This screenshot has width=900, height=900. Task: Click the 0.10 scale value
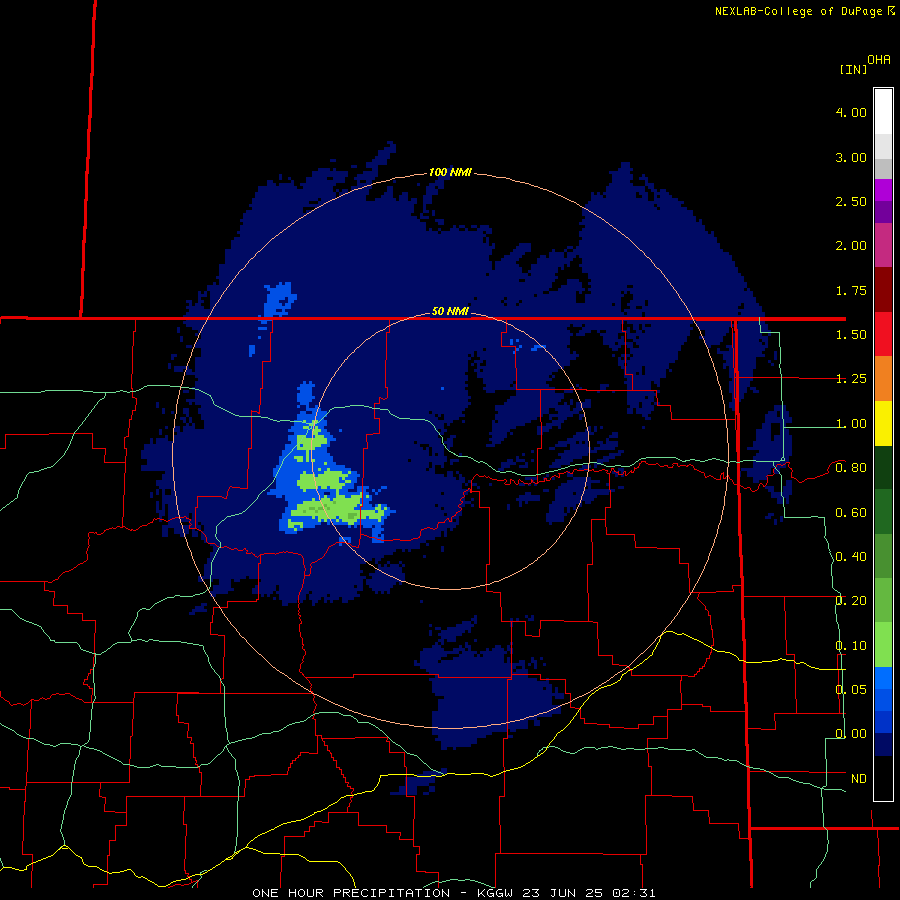[851, 646]
